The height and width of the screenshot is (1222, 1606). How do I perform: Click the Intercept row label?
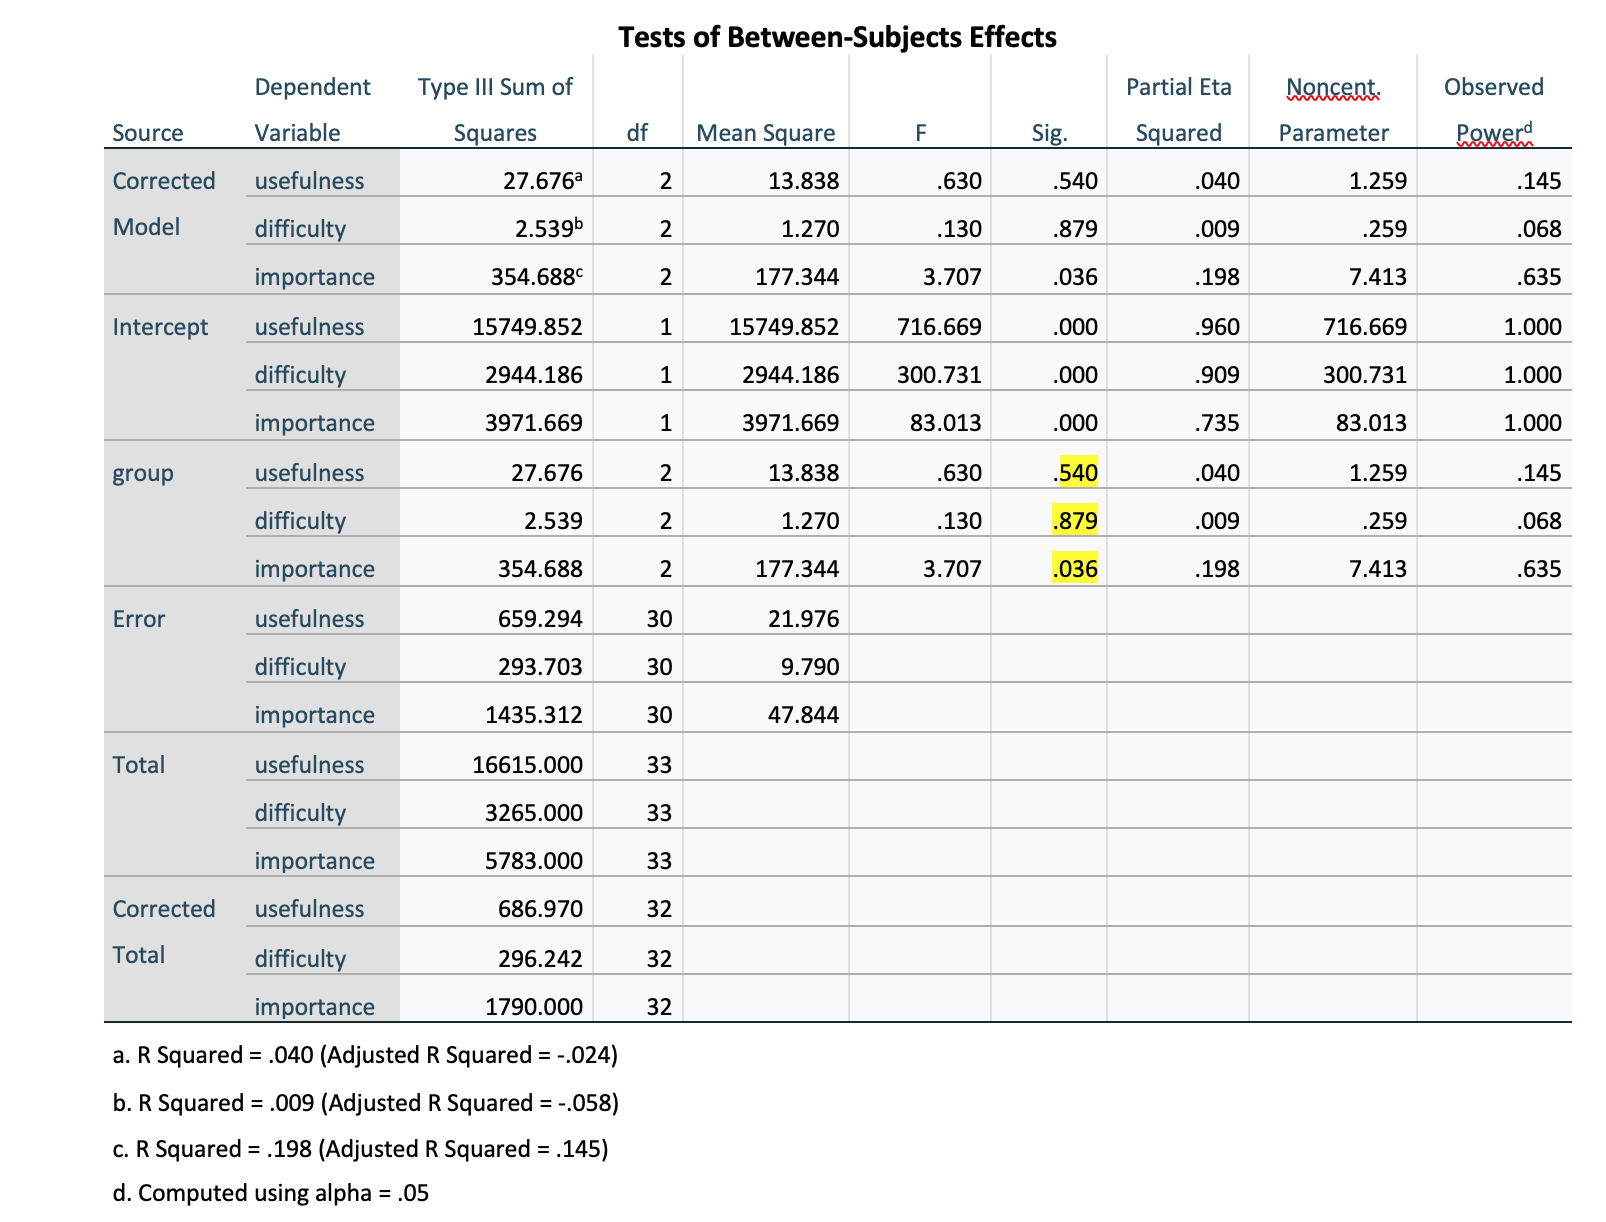[x=160, y=327]
